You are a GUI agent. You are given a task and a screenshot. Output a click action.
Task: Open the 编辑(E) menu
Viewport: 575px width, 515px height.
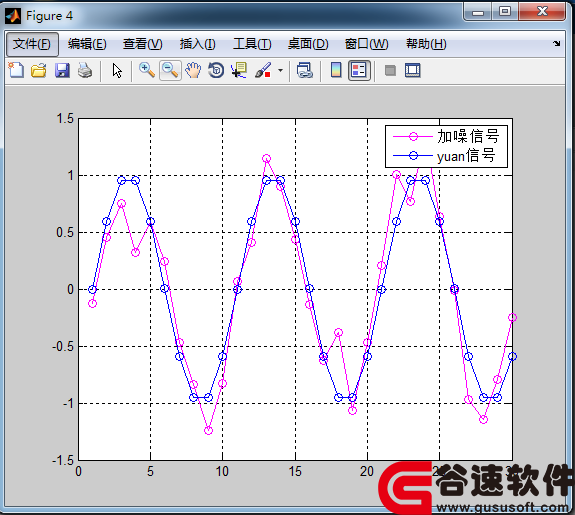[x=87, y=44]
